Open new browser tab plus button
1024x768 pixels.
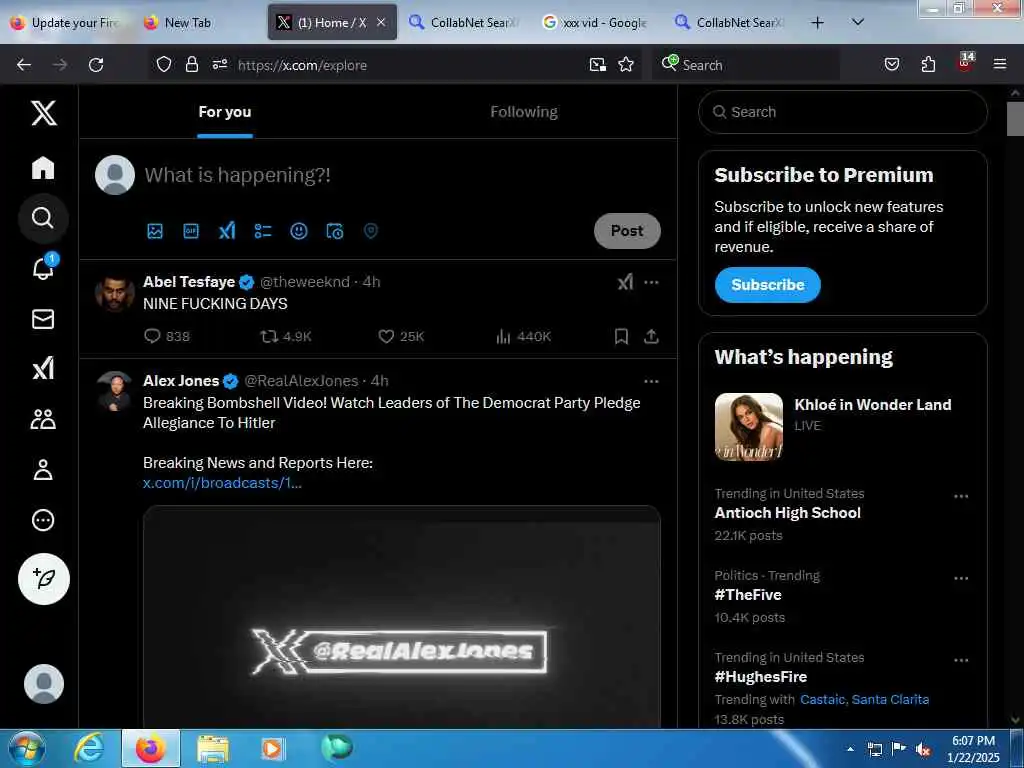click(x=817, y=22)
